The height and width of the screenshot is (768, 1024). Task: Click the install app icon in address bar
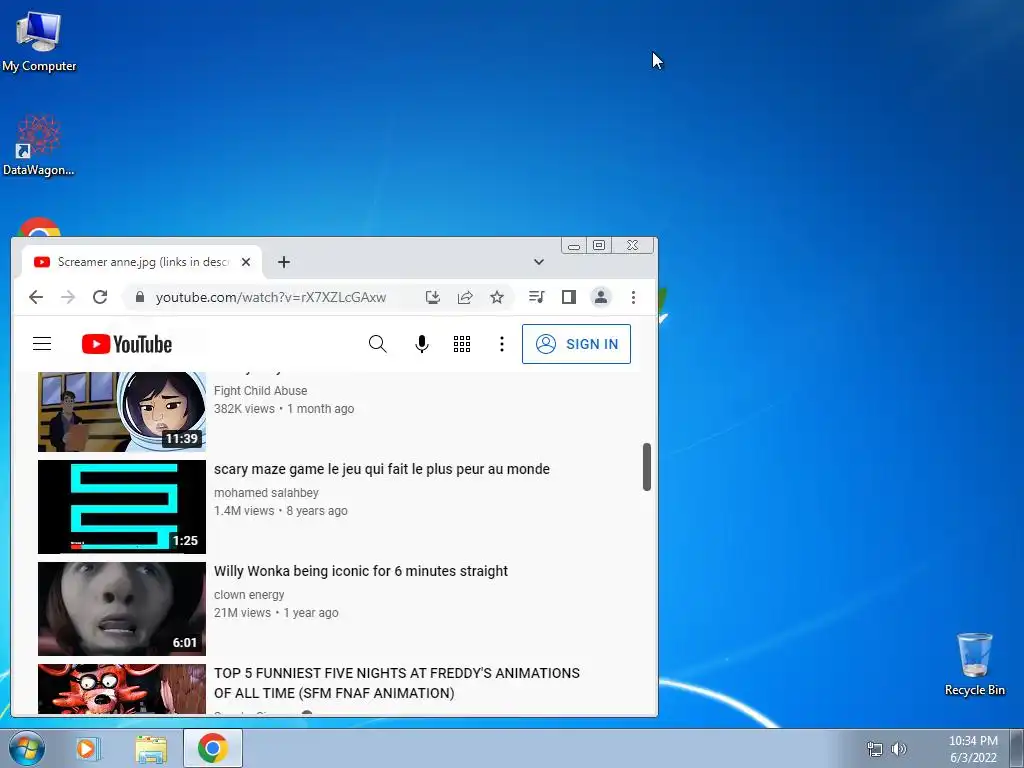click(x=432, y=297)
